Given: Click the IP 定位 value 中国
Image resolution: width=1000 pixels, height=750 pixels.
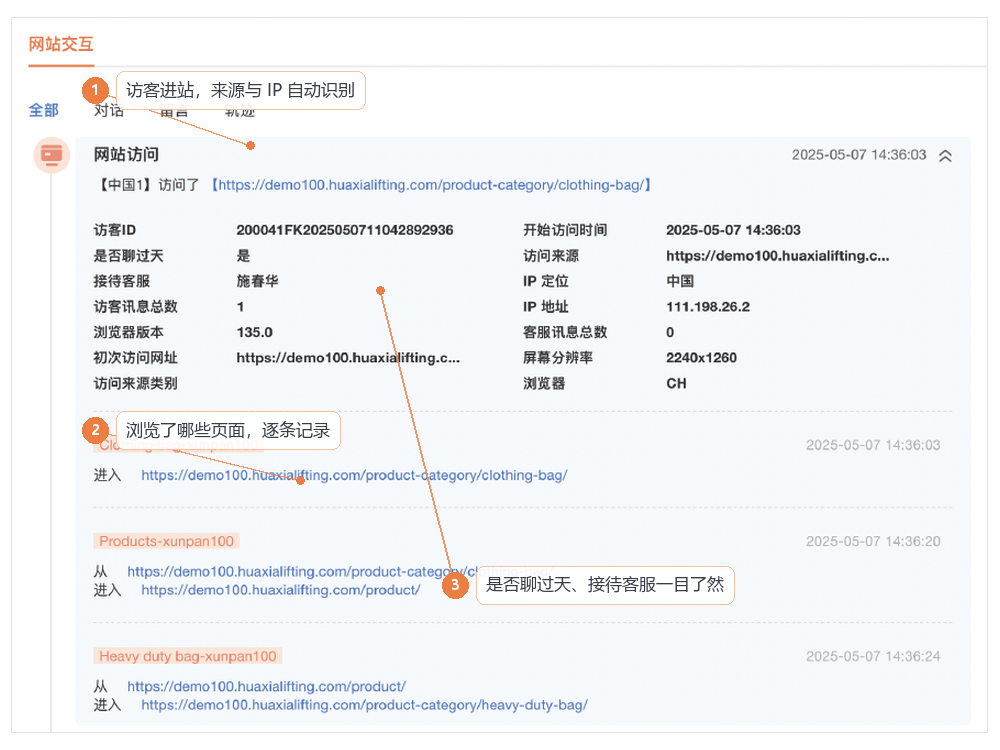Looking at the screenshot, I should tap(680, 281).
